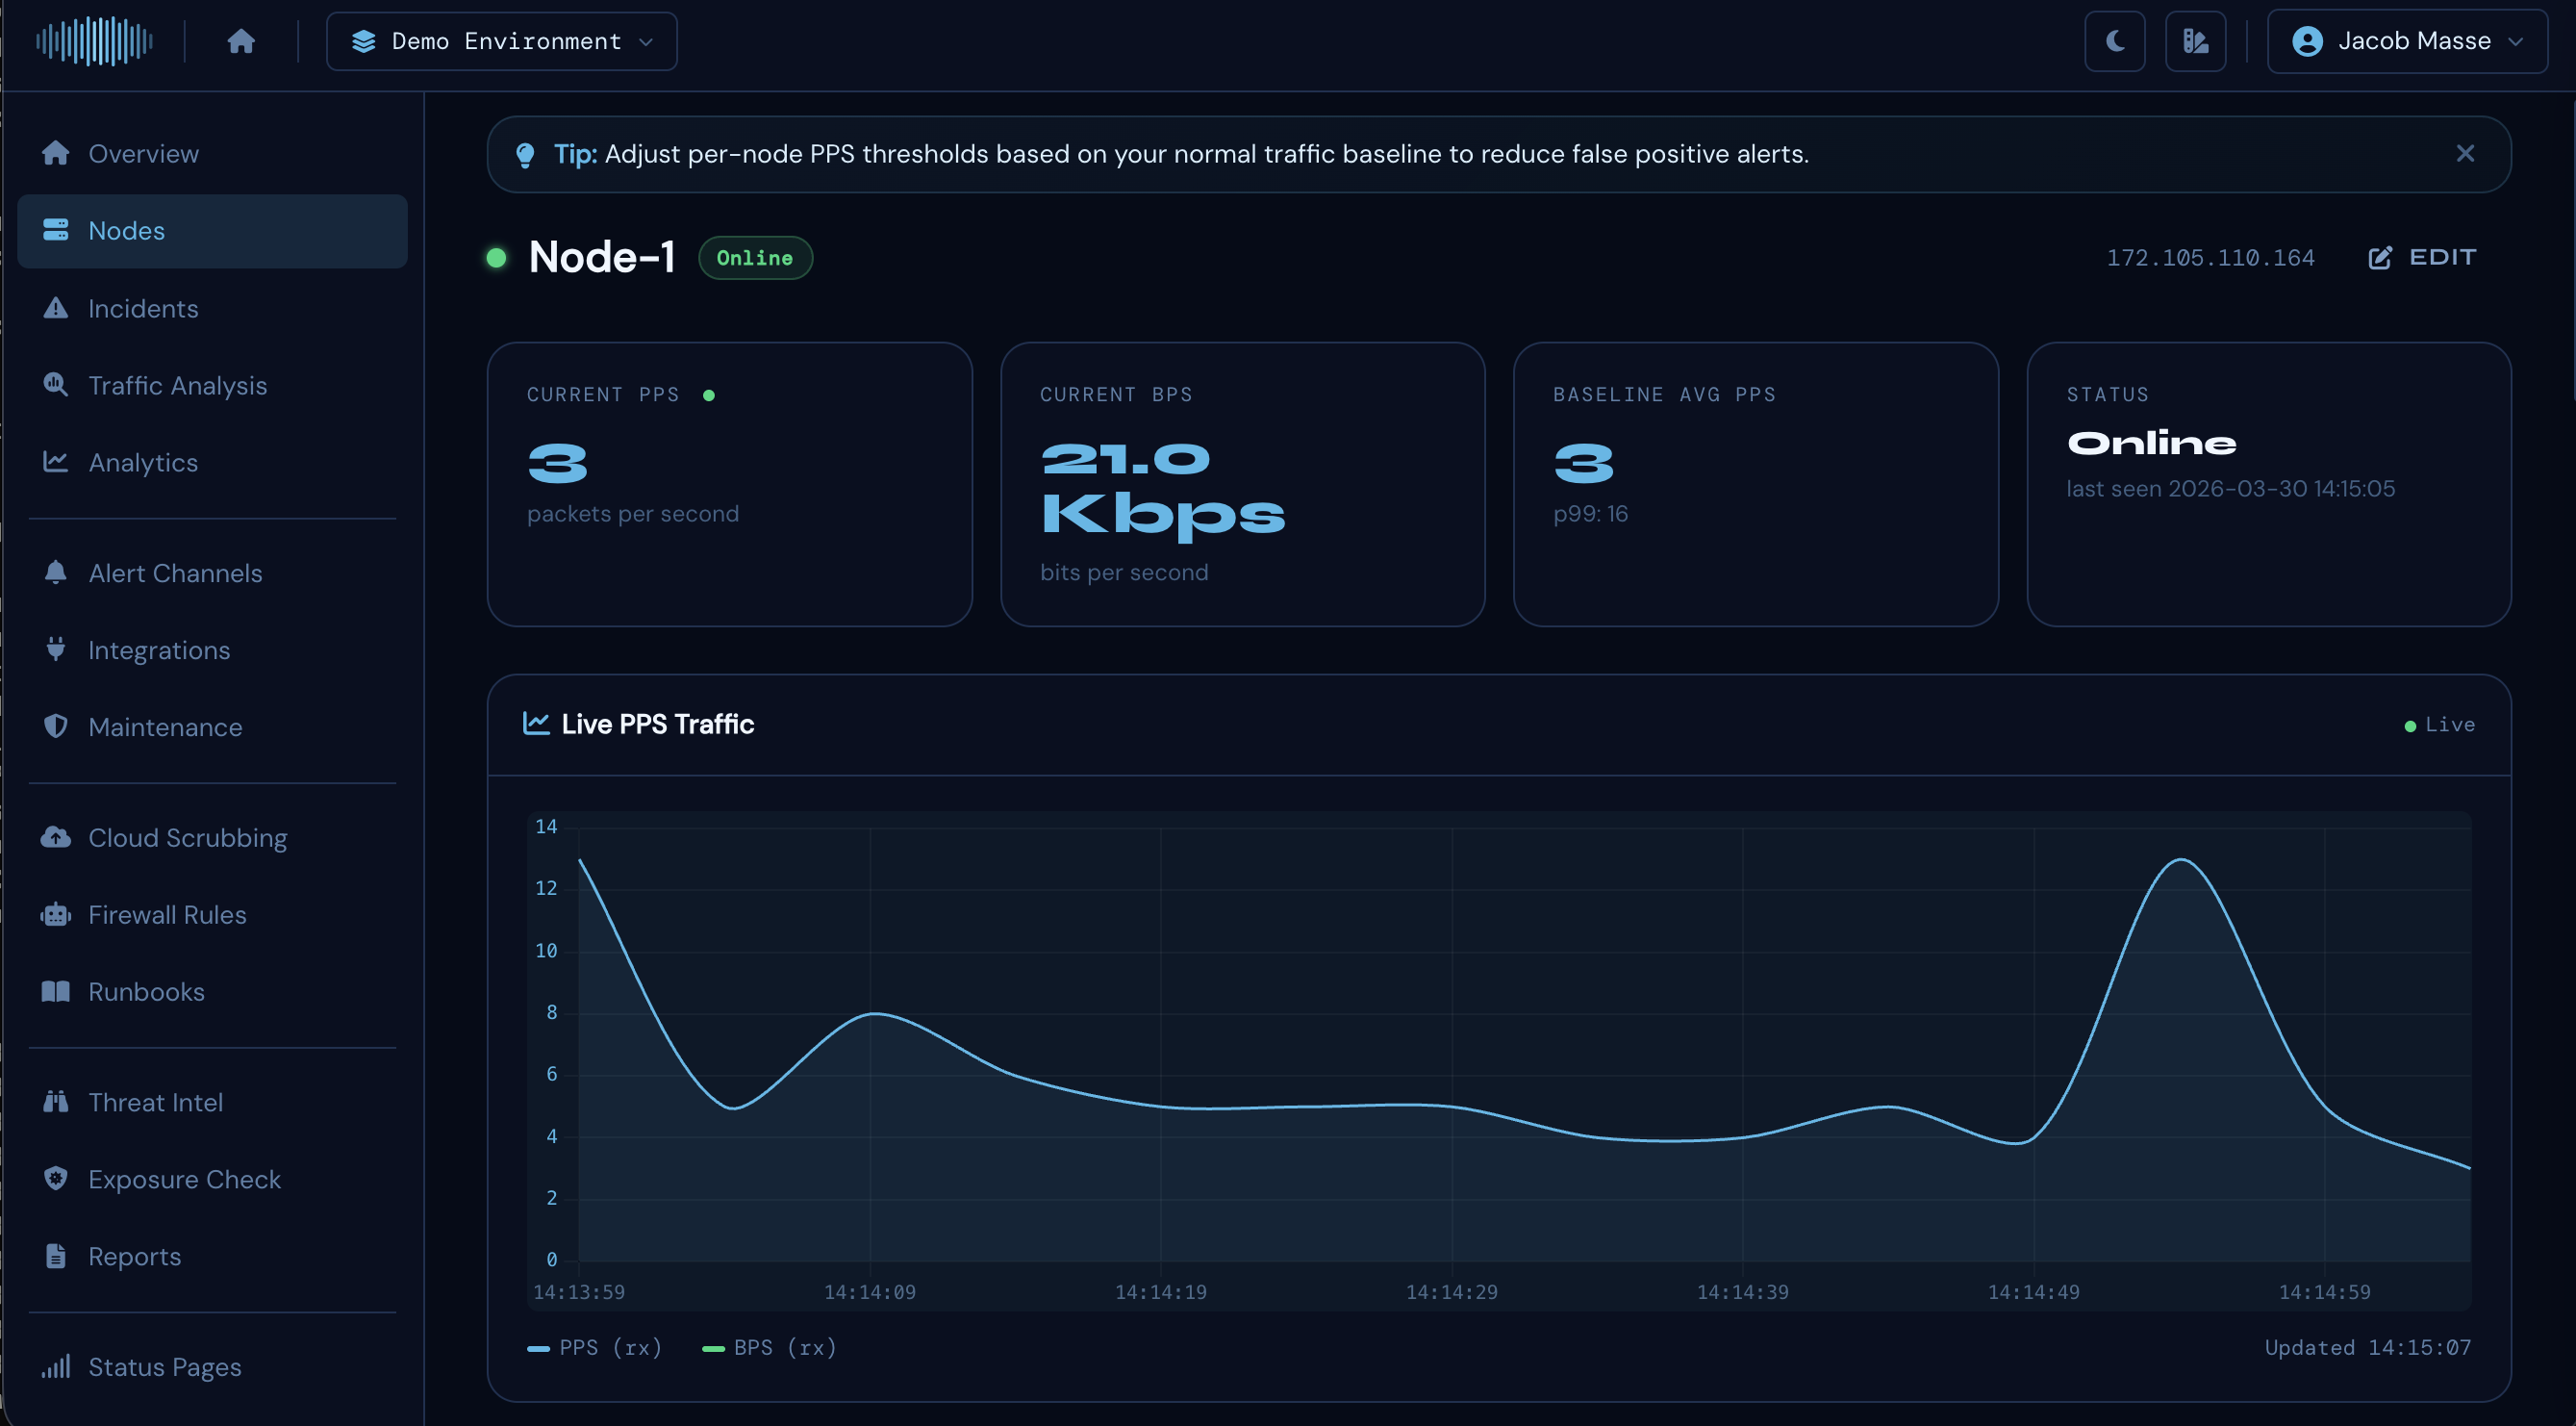Click the green Online status badge
This screenshot has height=1426, width=2576.
[x=755, y=257]
